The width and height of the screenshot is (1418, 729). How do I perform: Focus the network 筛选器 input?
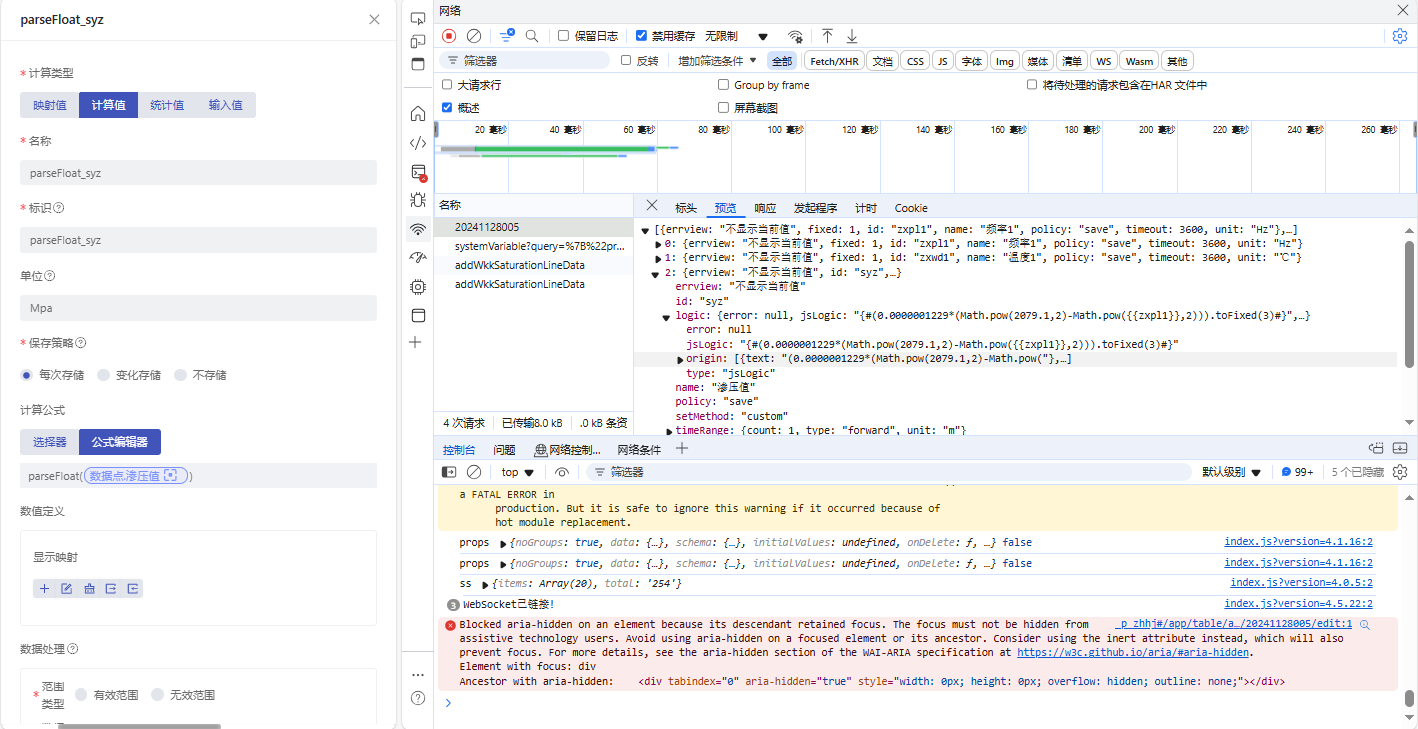[524, 61]
